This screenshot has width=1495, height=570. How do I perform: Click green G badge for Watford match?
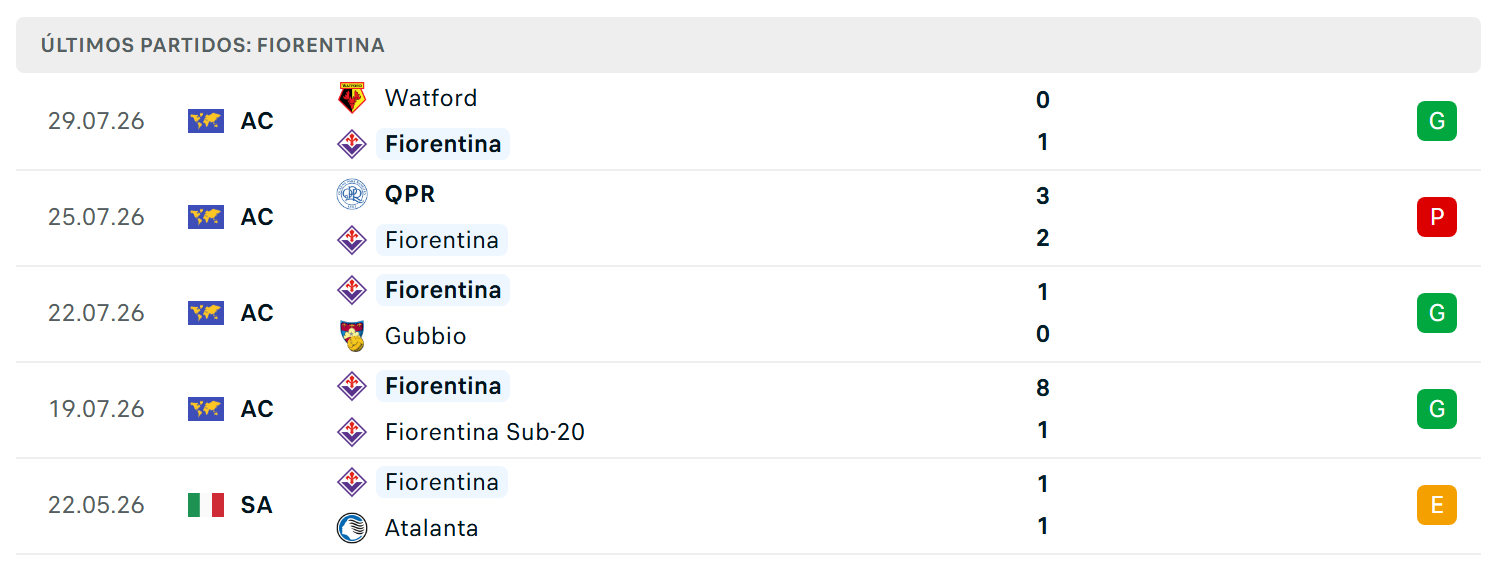(1436, 121)
